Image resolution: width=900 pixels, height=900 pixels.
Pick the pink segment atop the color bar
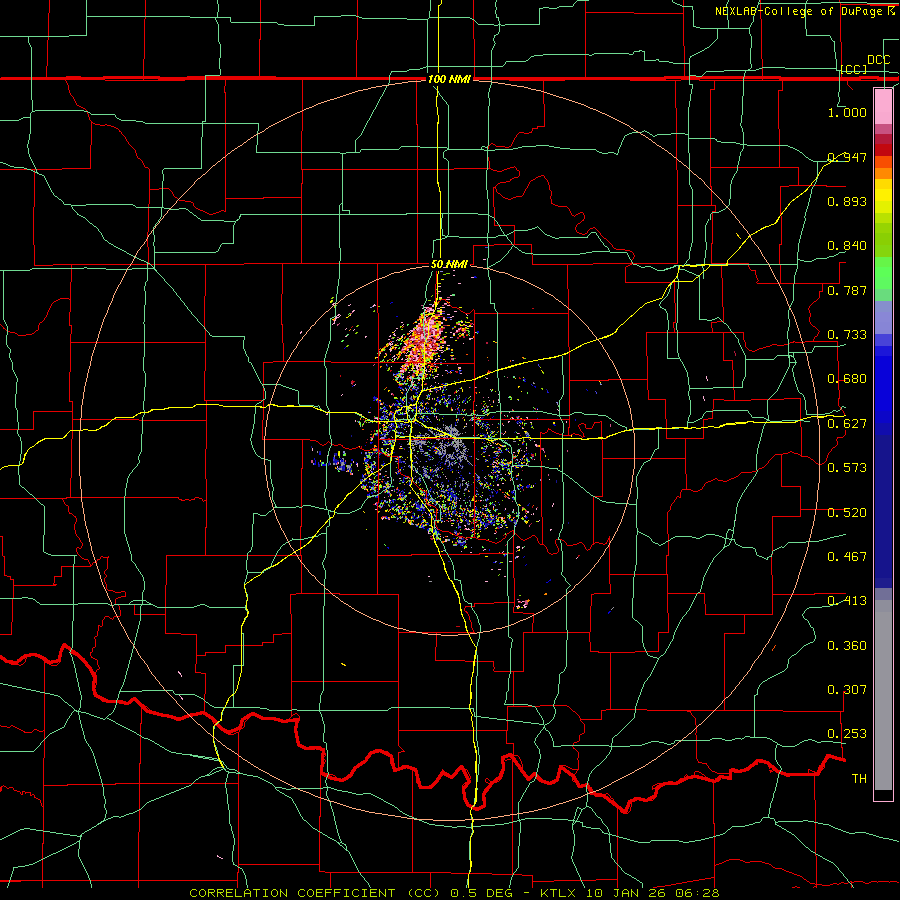coord(883,106)
